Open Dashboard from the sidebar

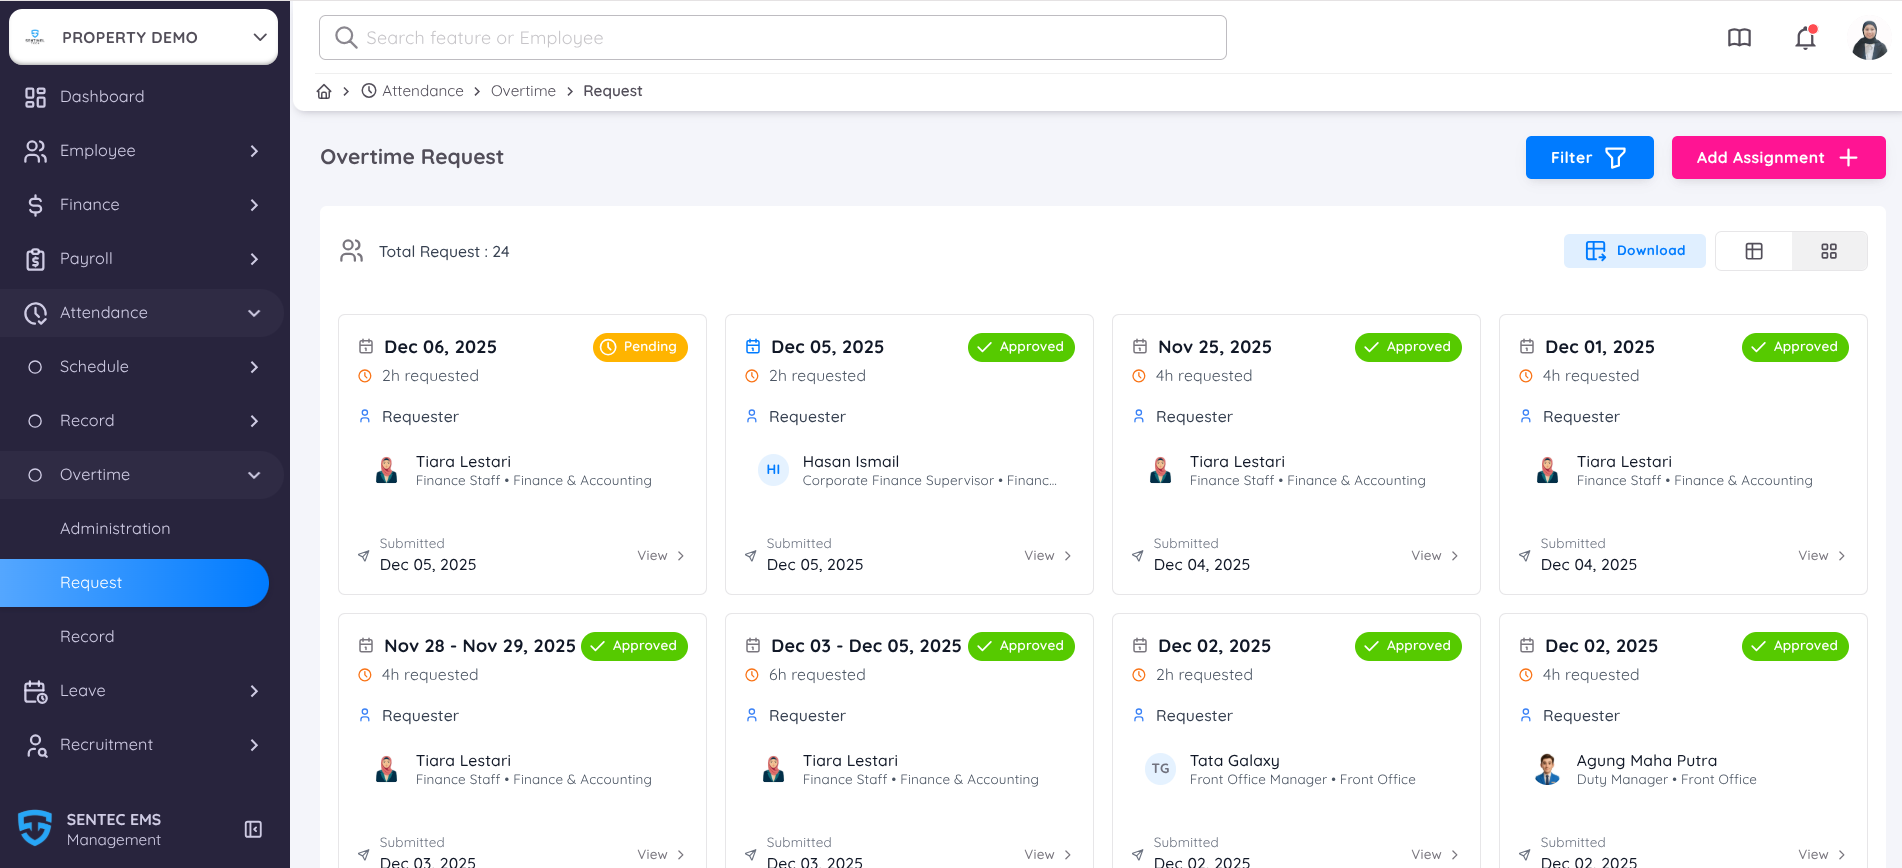tap(102, 97)
